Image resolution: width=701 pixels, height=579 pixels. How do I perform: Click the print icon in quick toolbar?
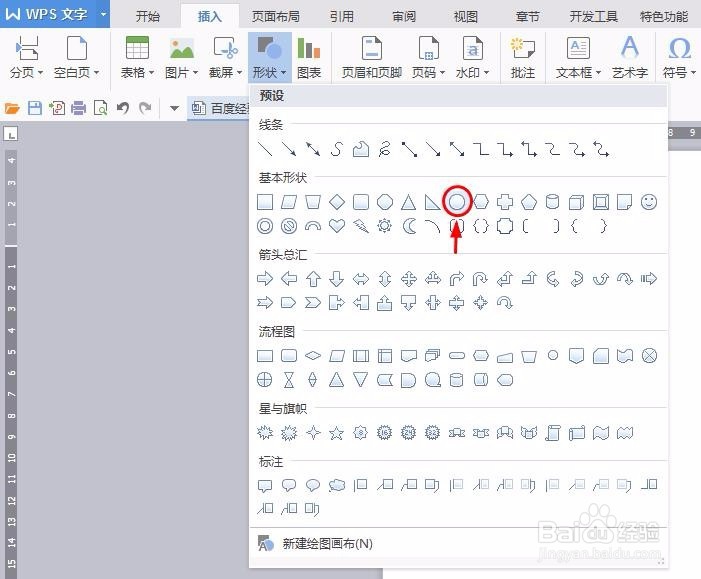tap(79, 108)
